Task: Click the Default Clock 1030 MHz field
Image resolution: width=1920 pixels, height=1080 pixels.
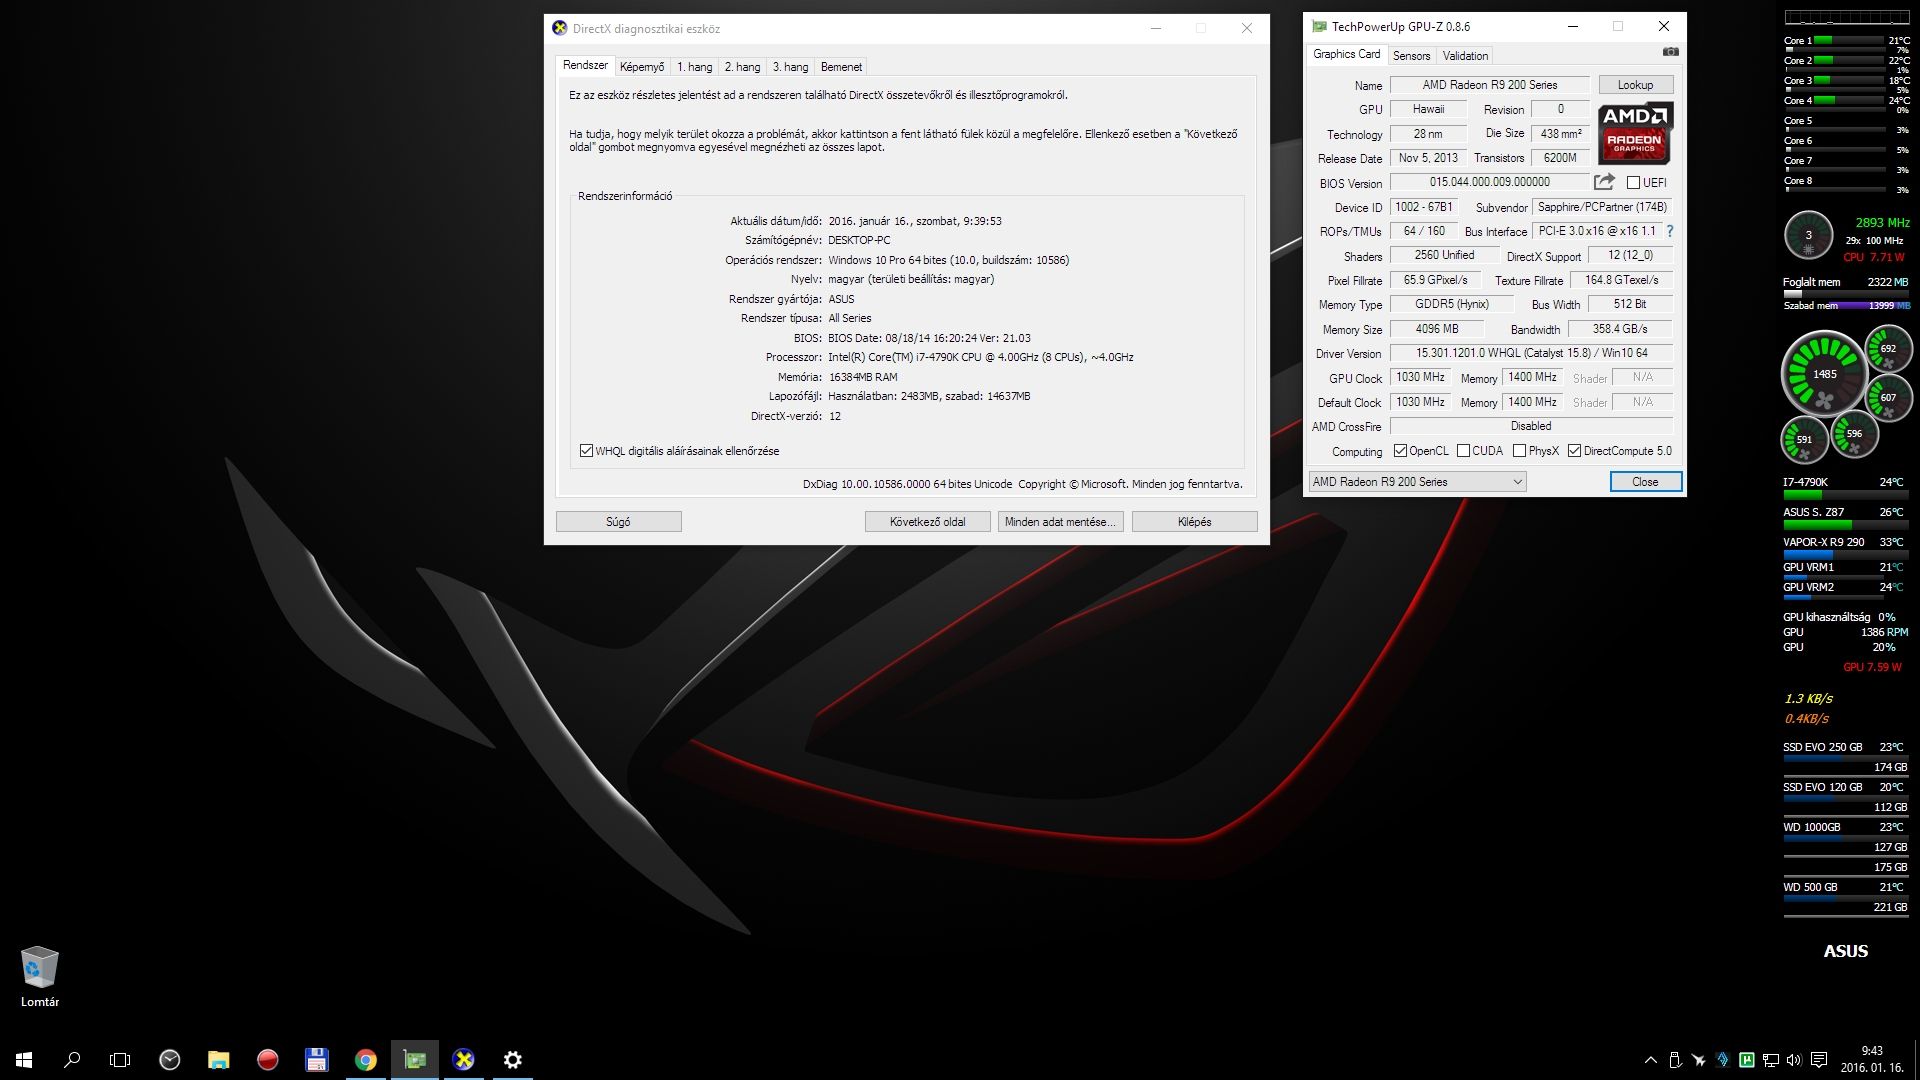Action: coord(1419,402)
